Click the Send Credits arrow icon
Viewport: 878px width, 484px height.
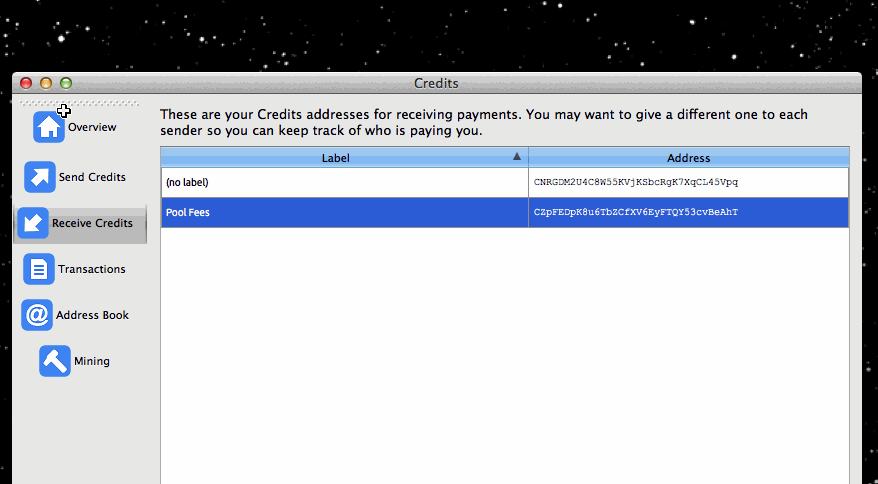pos(40,177)
